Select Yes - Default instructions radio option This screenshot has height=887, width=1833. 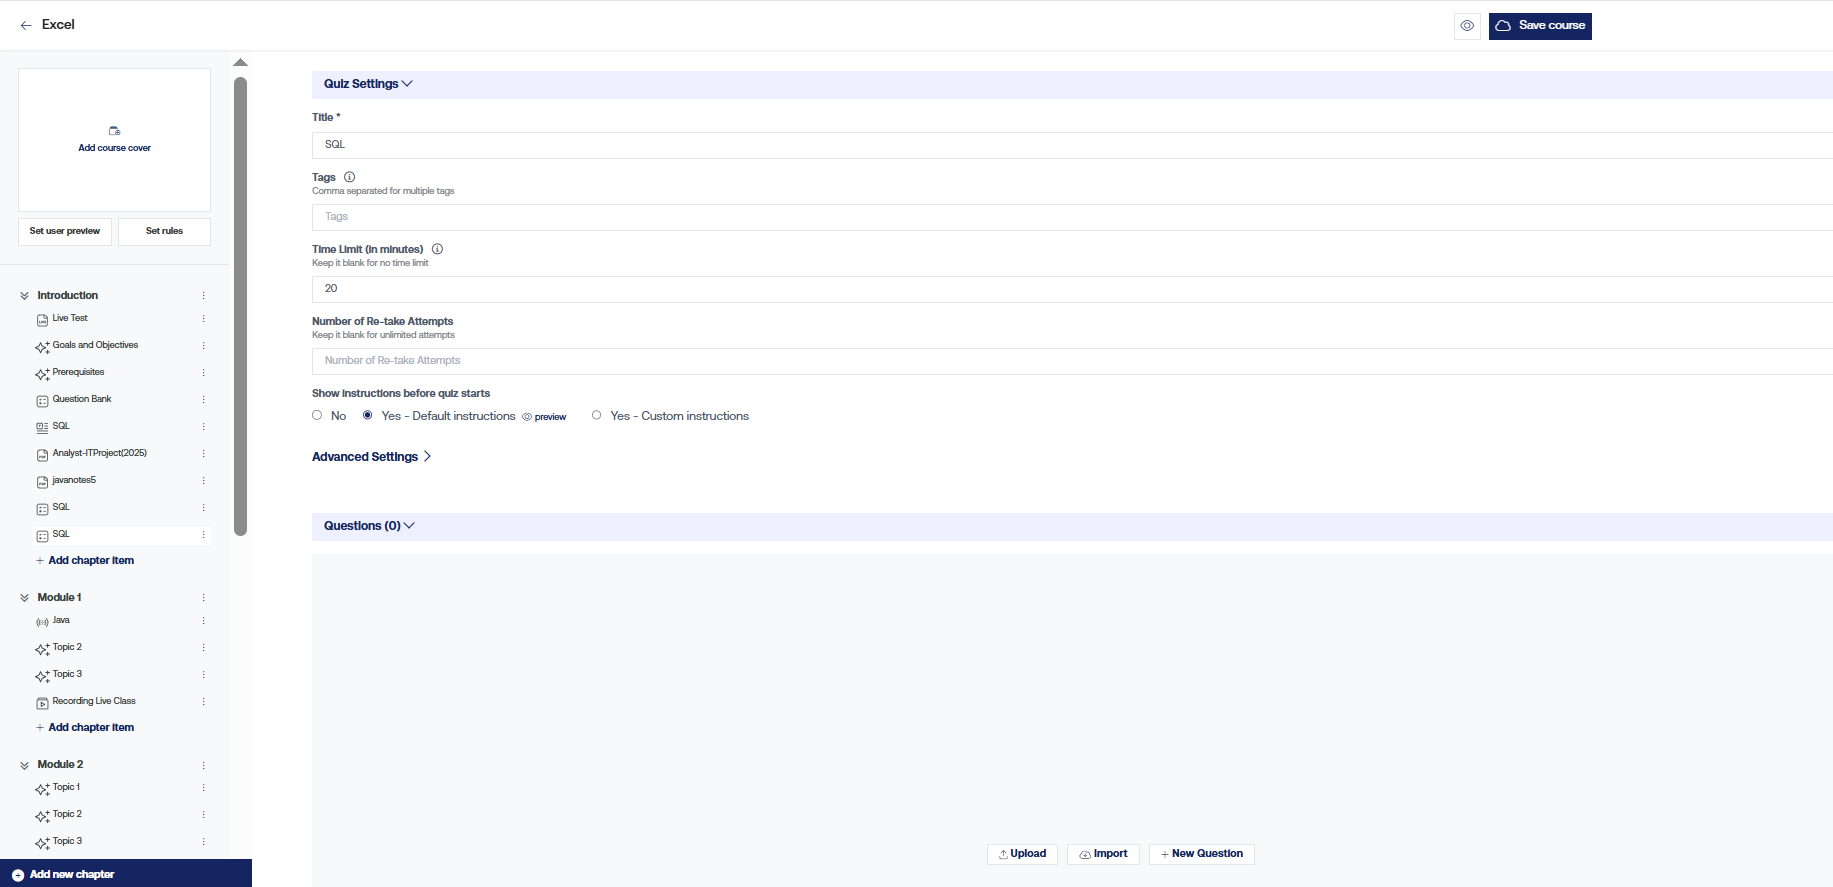tap(368, 415)
